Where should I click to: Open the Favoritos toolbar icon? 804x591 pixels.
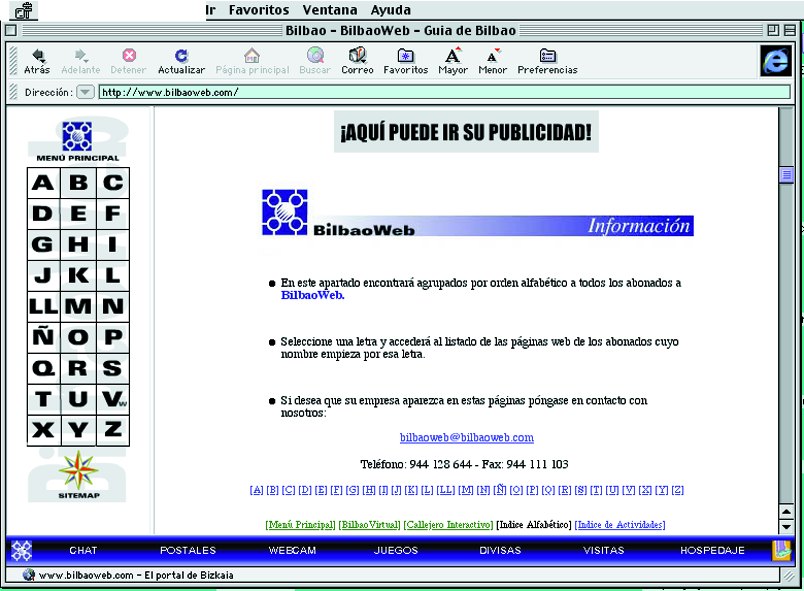(406, 55)
